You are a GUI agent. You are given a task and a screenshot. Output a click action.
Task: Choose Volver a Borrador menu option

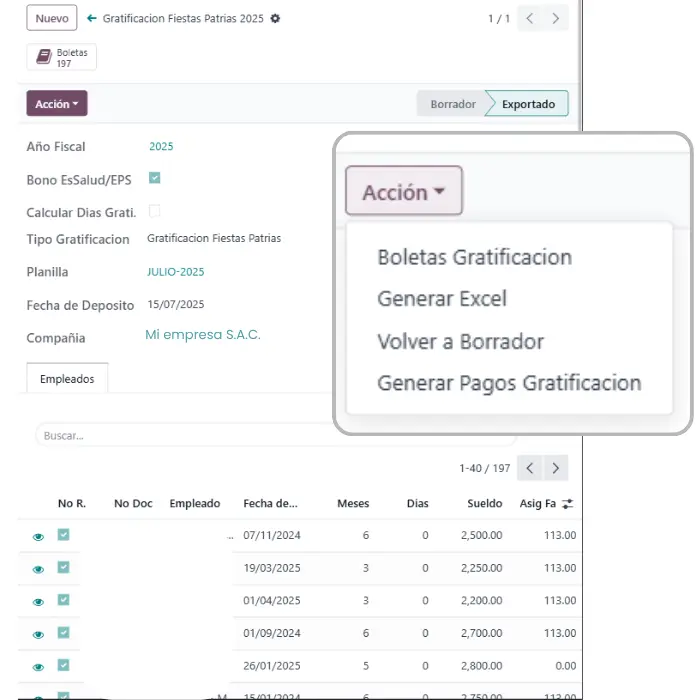pos(460,341)
